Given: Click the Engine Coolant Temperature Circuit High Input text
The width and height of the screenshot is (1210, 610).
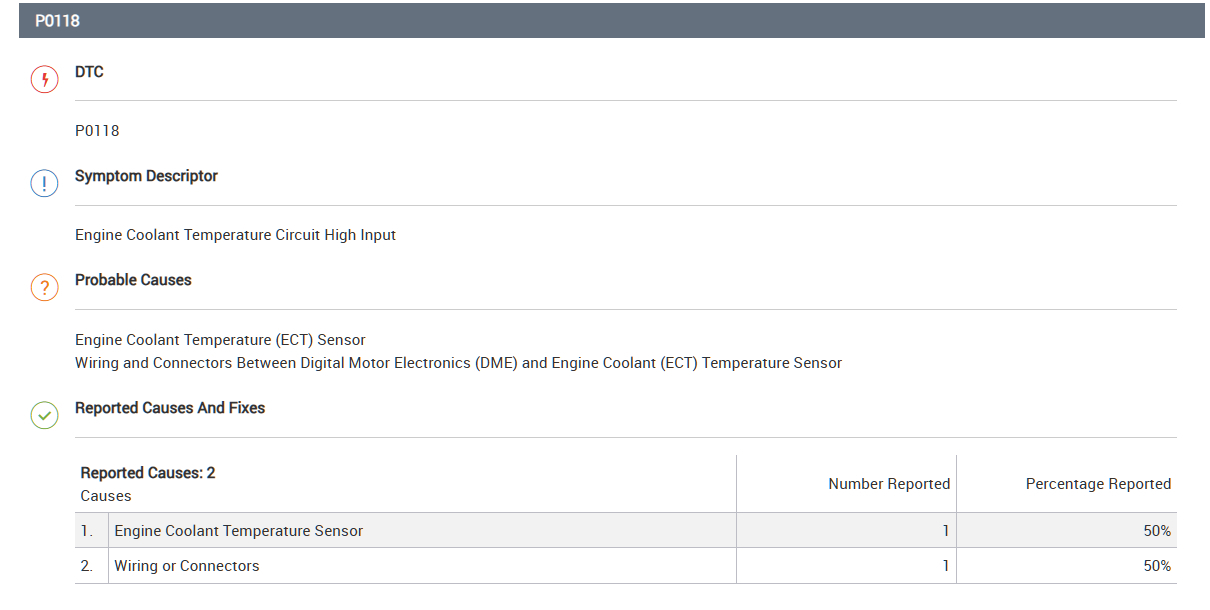Looking at the screenshot, I should coord(235,235).
